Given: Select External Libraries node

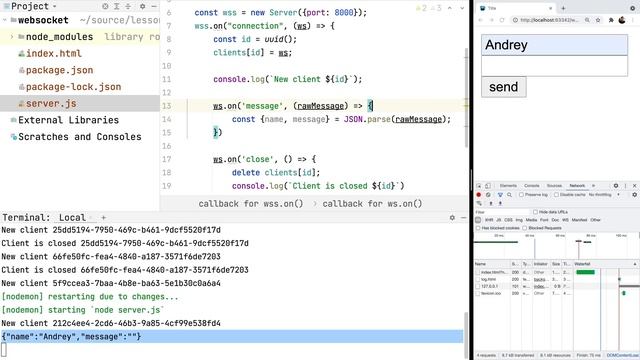Looking at the screenshot, I should 69,120.
